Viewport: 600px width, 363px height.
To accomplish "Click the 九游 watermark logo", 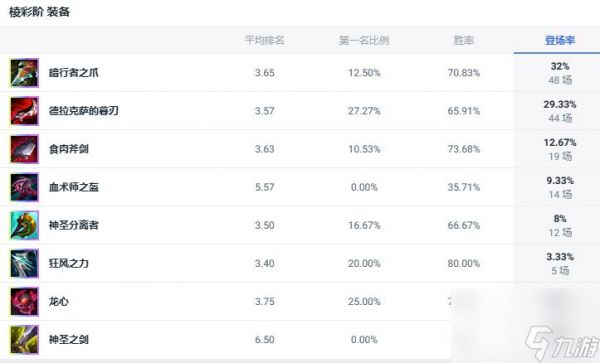I will pyautogui.click(x=562, y=343).
